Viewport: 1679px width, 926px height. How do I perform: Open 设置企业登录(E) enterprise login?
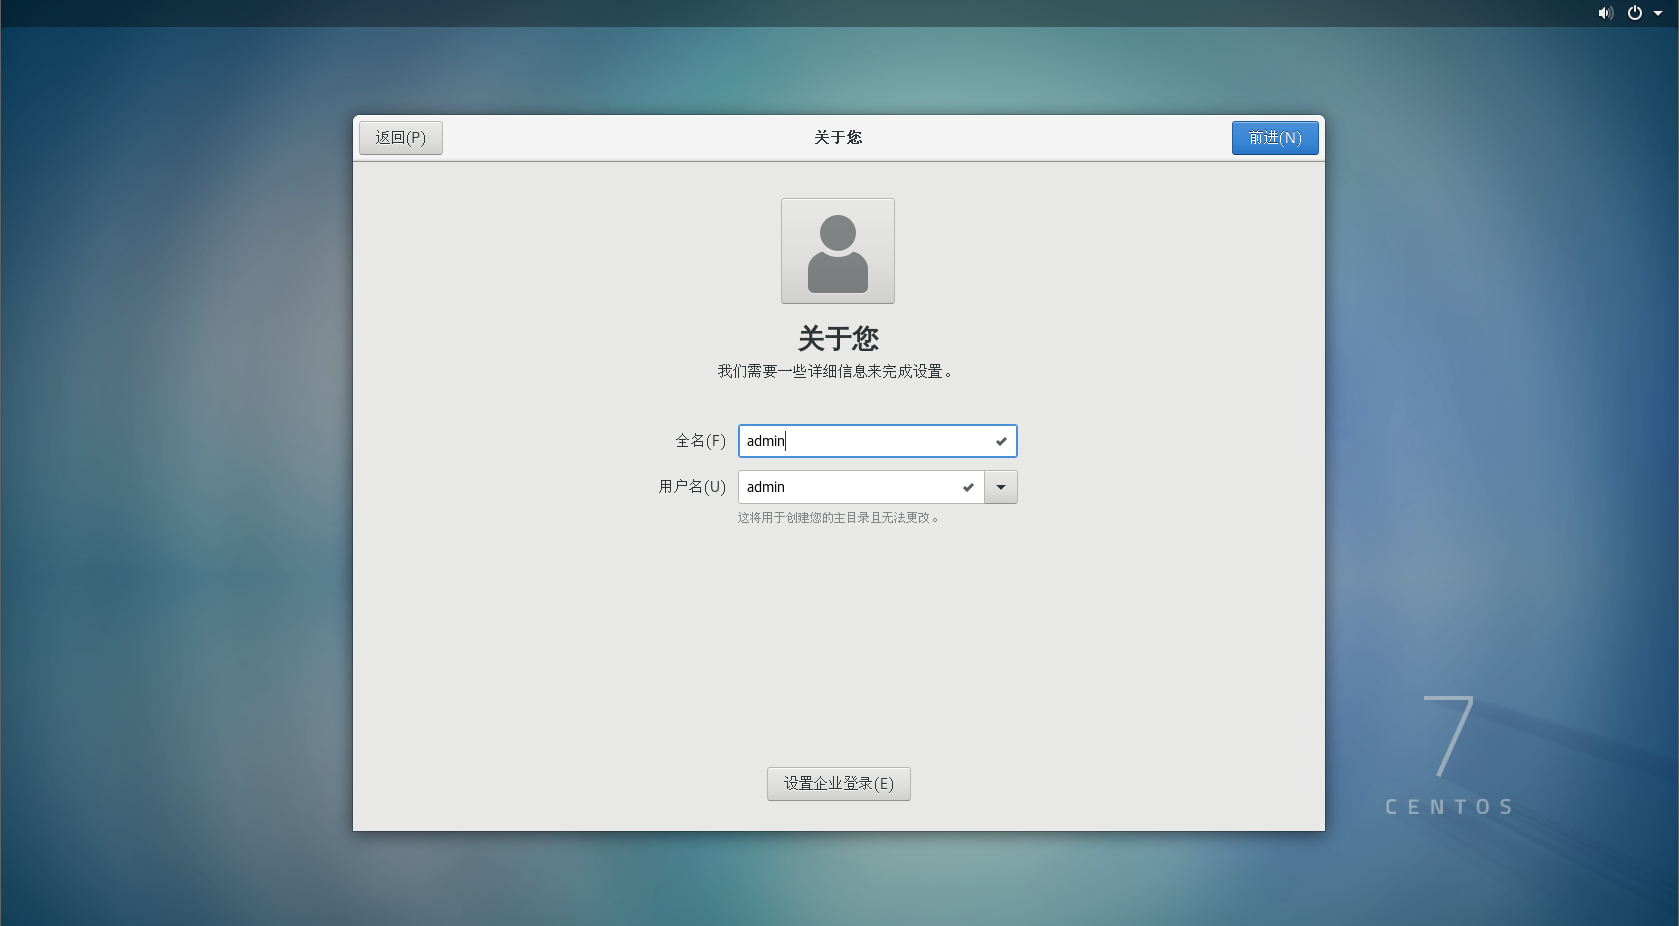(x=838, y=784)
